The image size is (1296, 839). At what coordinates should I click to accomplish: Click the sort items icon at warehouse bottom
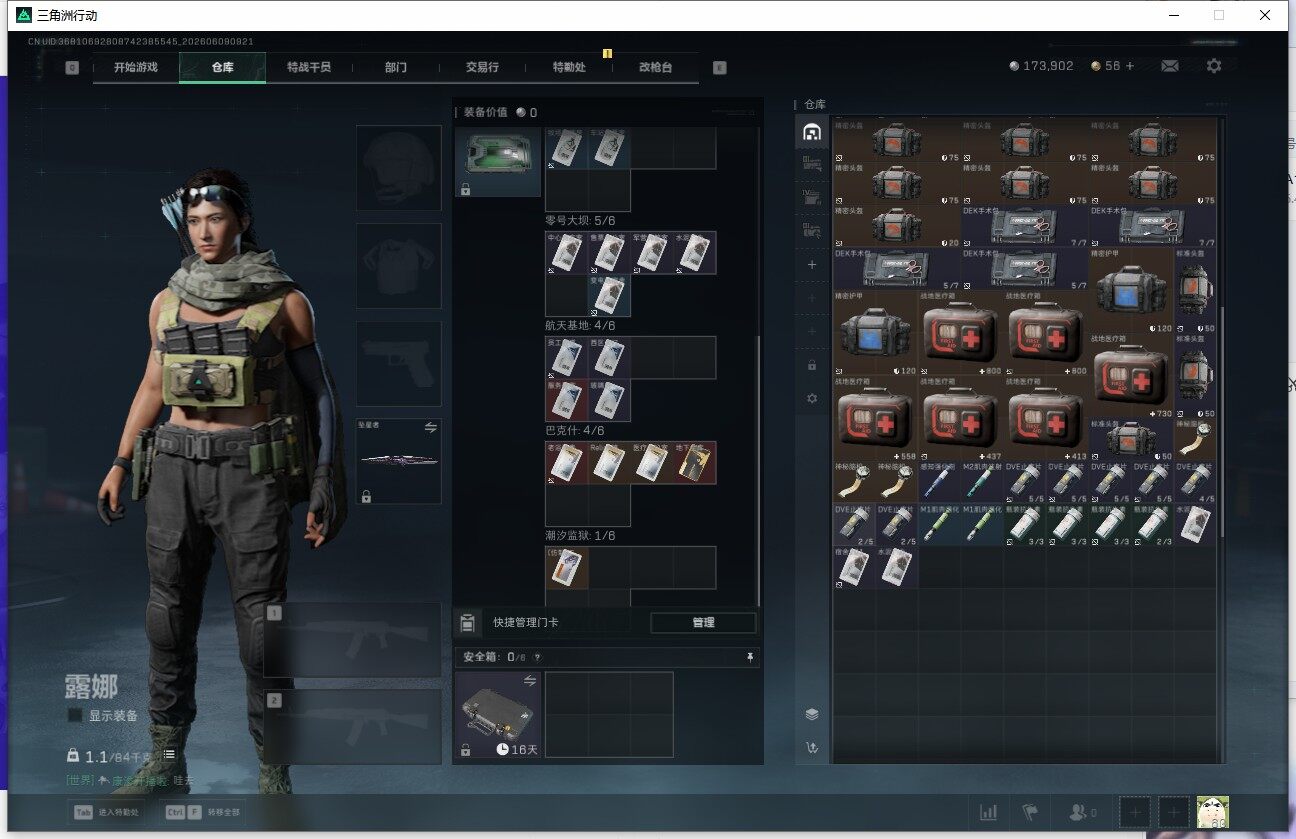pos(812,748)
